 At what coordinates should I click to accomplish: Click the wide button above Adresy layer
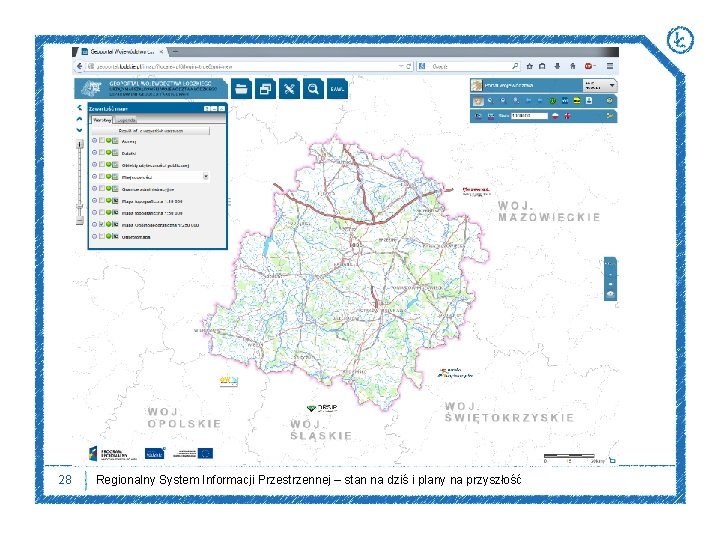point(151,131)
